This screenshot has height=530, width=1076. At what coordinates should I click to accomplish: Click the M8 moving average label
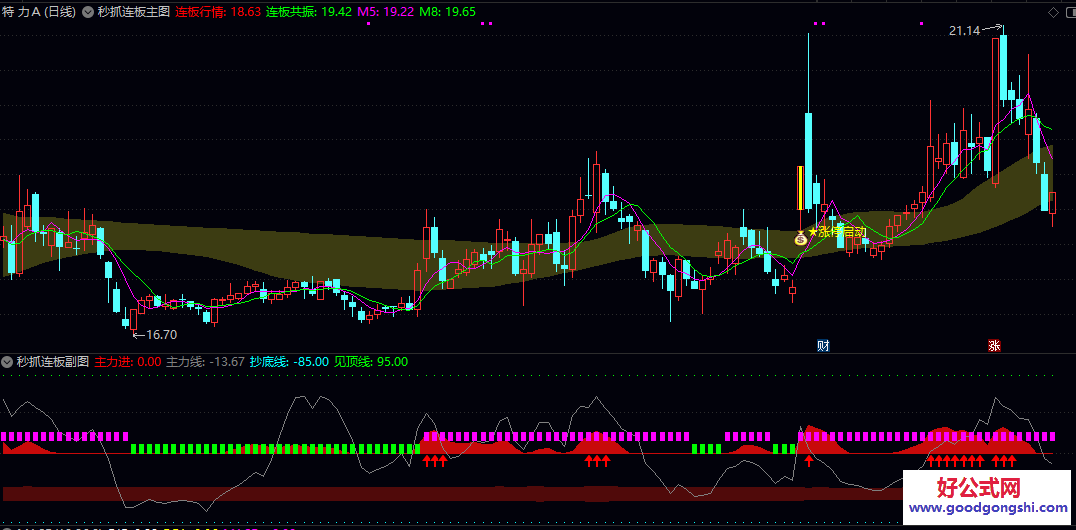(x=447, y=13)
